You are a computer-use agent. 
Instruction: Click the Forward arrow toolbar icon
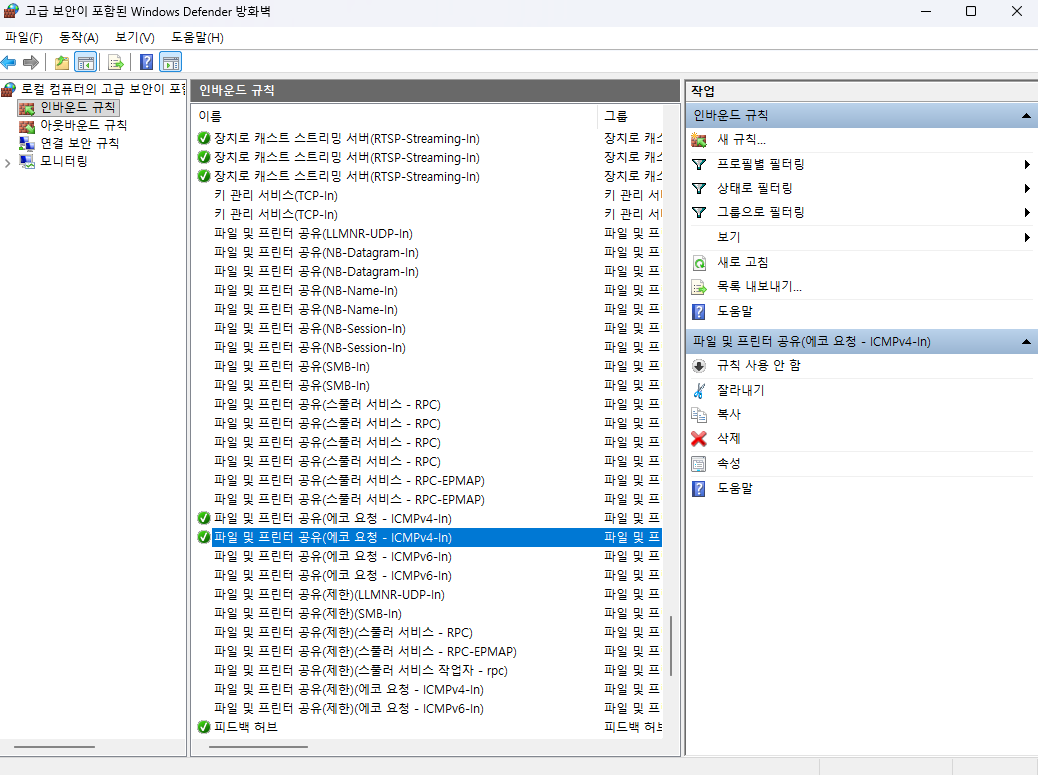pyautogui.click(x=30, y=62)
